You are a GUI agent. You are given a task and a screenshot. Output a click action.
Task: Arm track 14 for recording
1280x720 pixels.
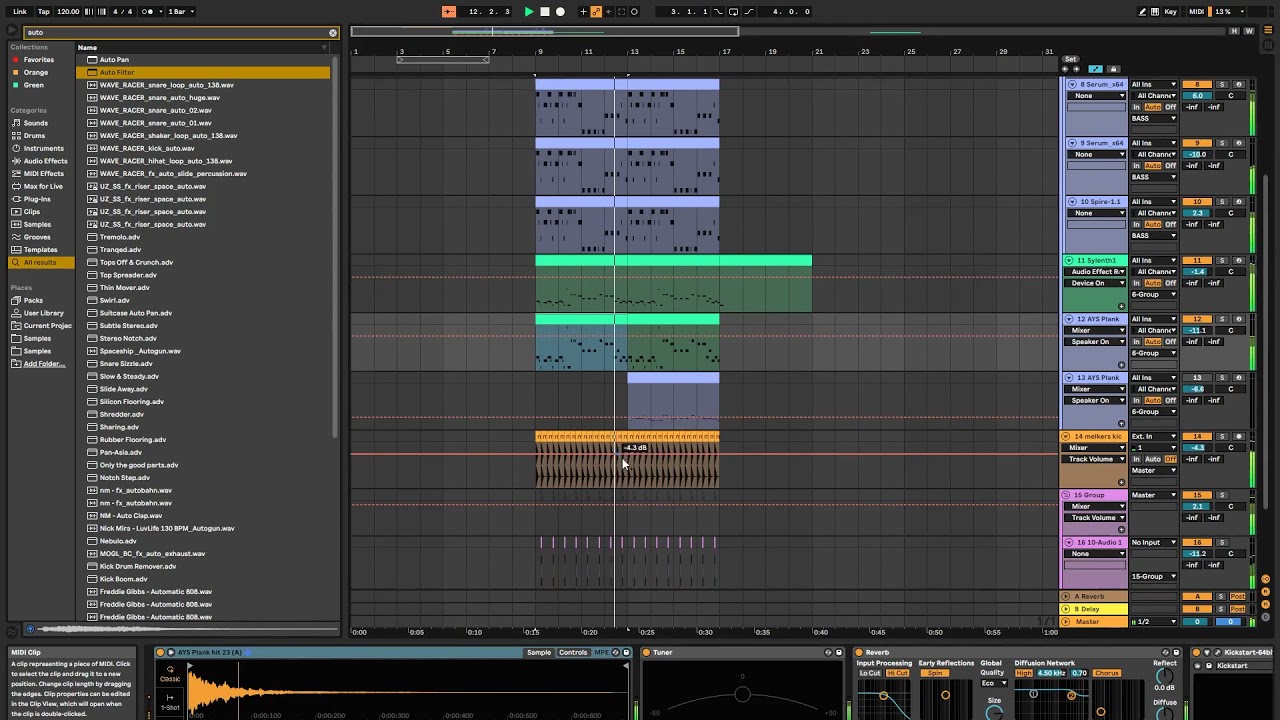coord(1239,436)
